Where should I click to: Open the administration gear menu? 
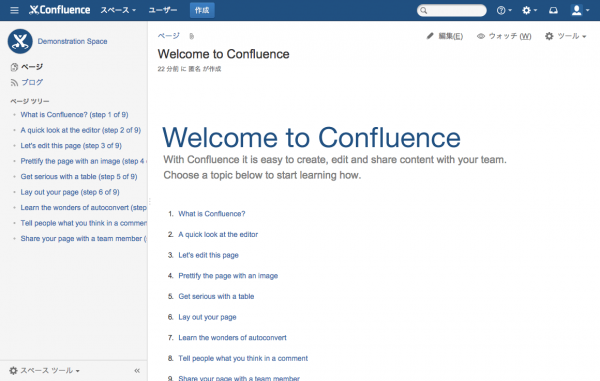pos(530,10)
